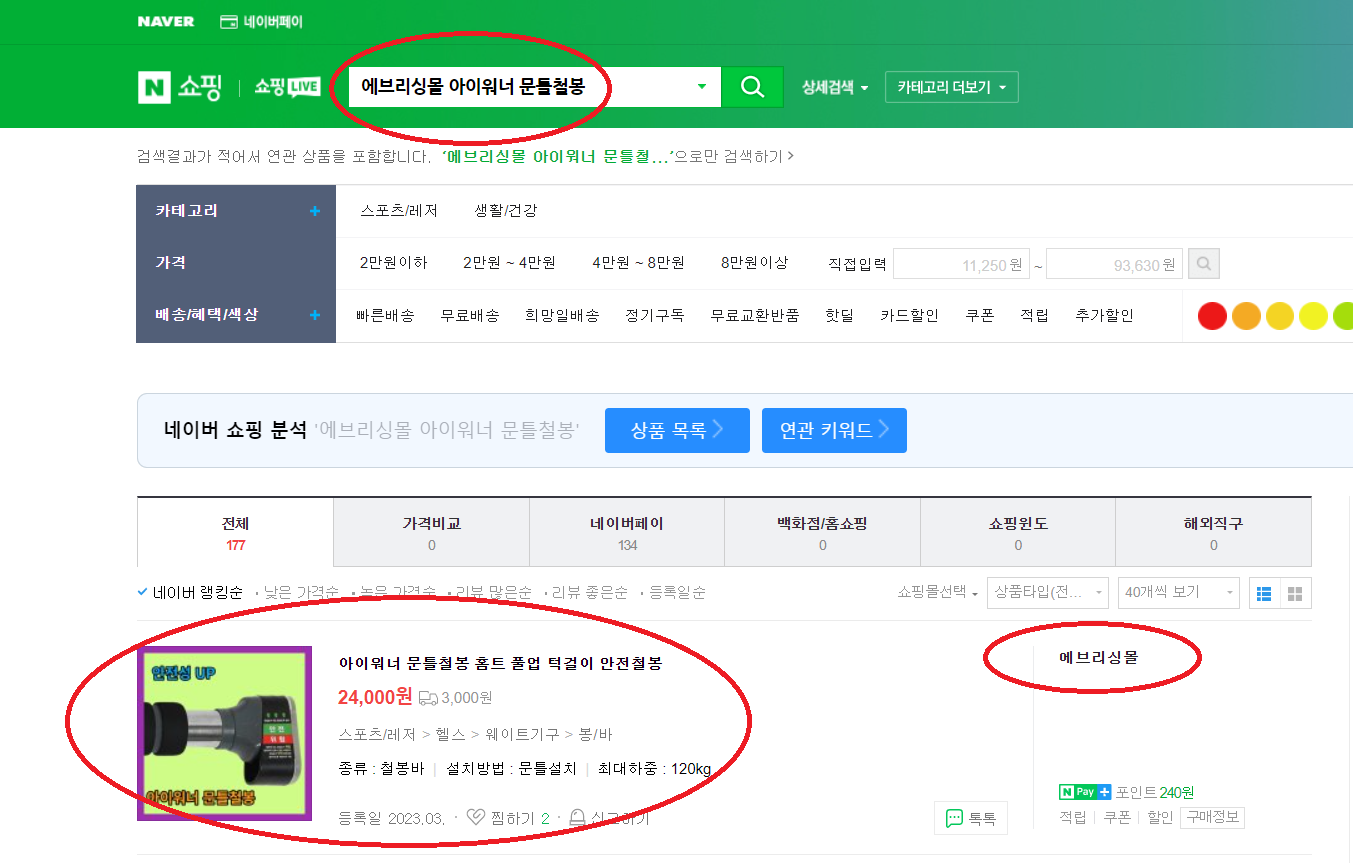The width and height of the screenshot is (1353, 863).
Task: Toggle 핫딜 filter
Action: point(840,315)
